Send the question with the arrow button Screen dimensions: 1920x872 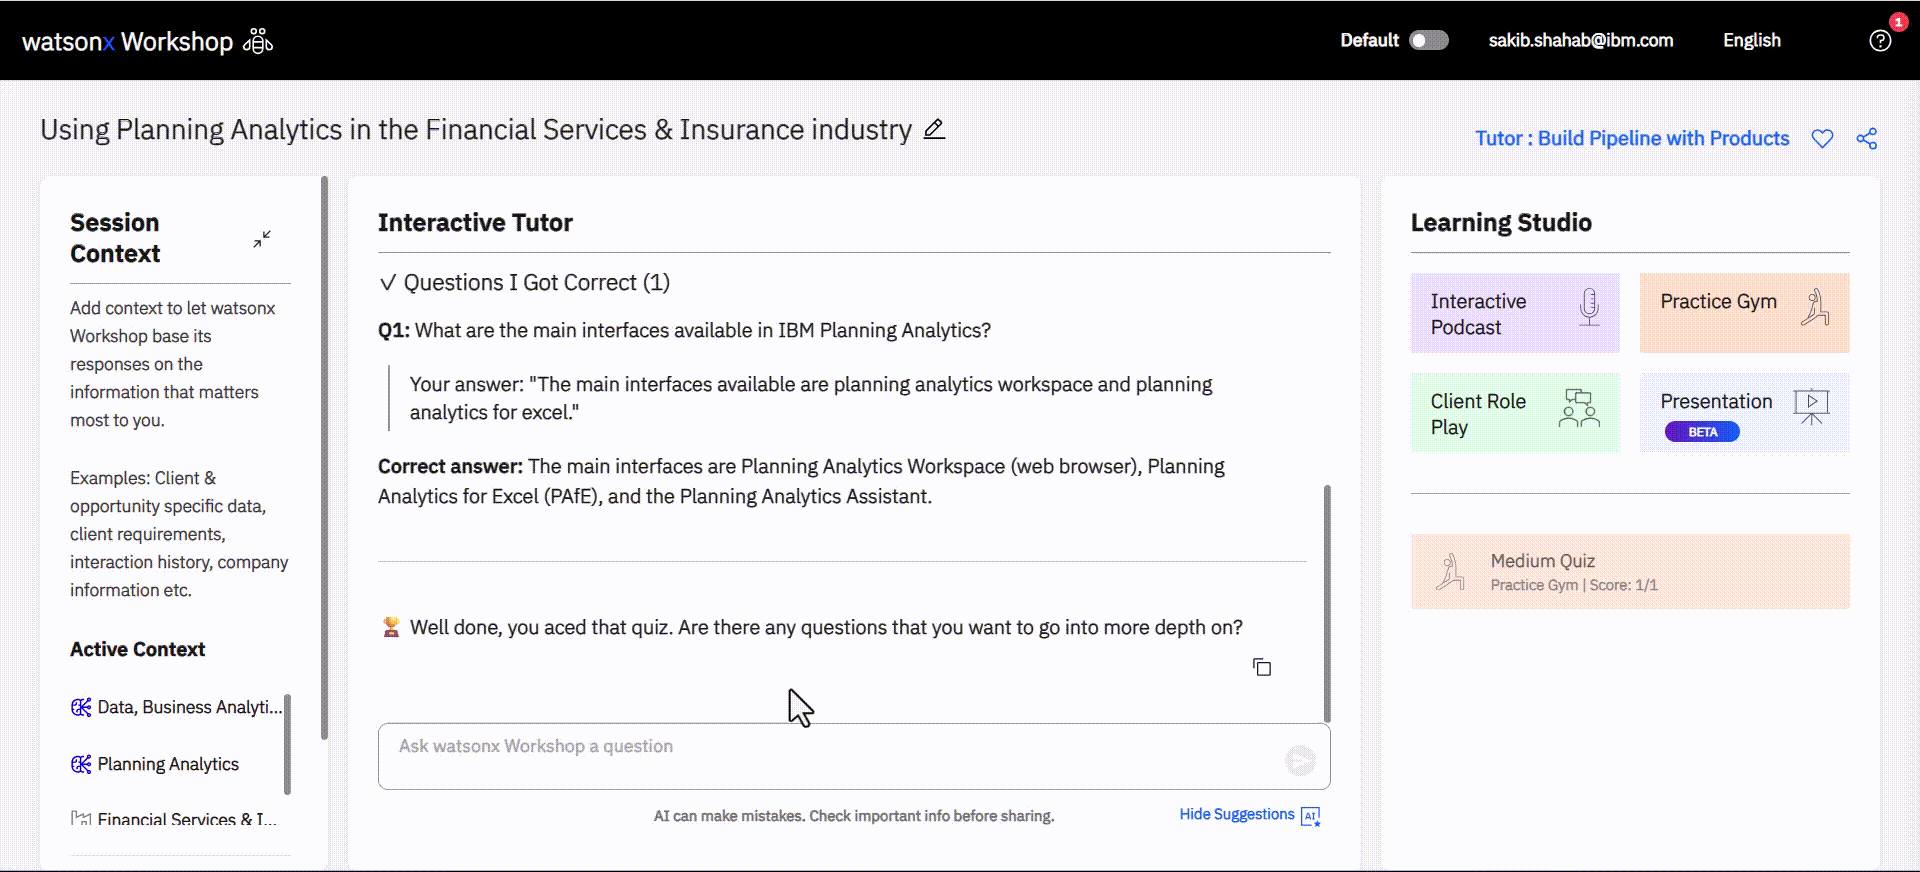tap(1300, 761)
